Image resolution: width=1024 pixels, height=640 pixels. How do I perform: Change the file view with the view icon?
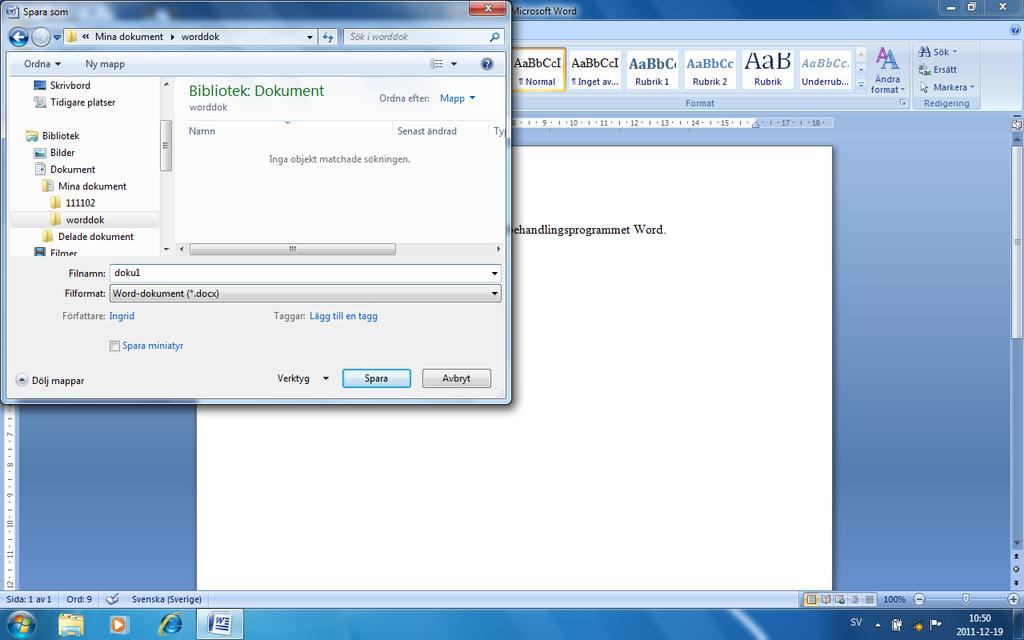coord(436,64)
